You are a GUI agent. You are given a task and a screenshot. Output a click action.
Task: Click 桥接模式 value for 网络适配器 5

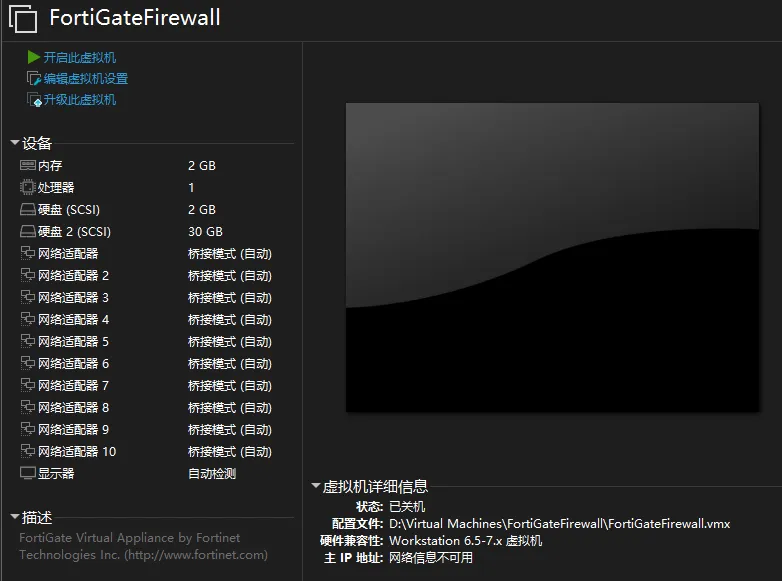coord(230,342)
